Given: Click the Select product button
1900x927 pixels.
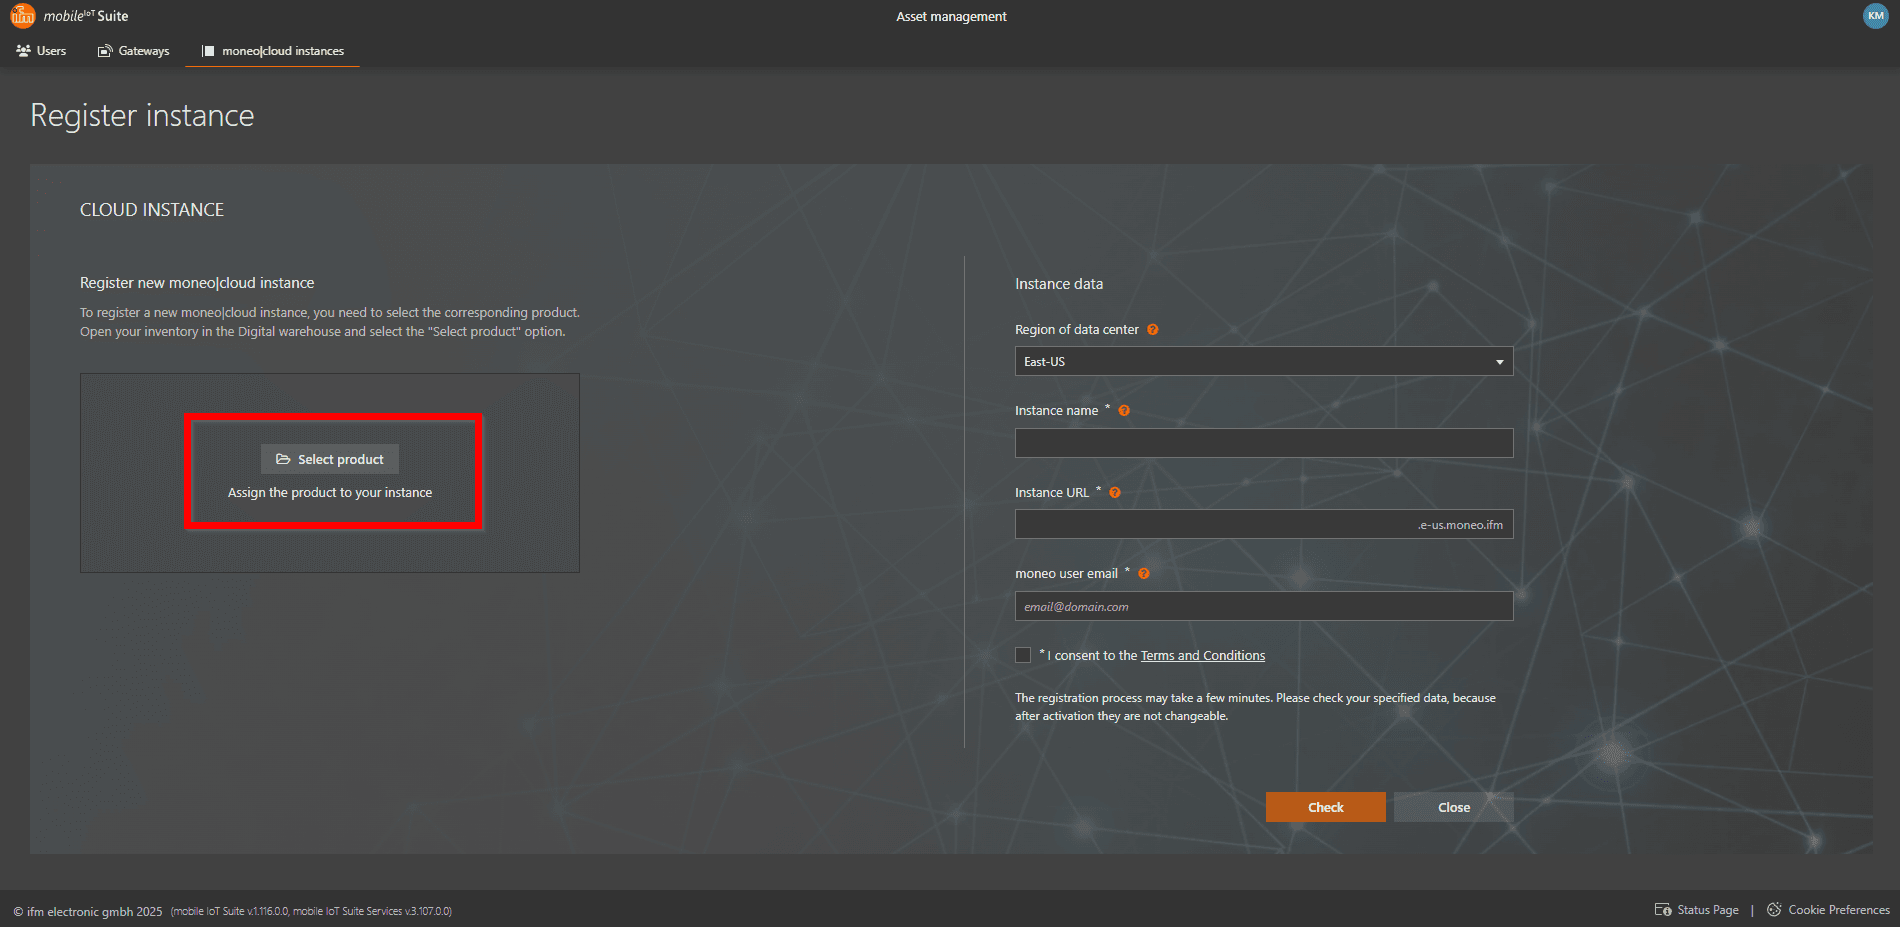Looking at the screenshot, I should 330,459.
